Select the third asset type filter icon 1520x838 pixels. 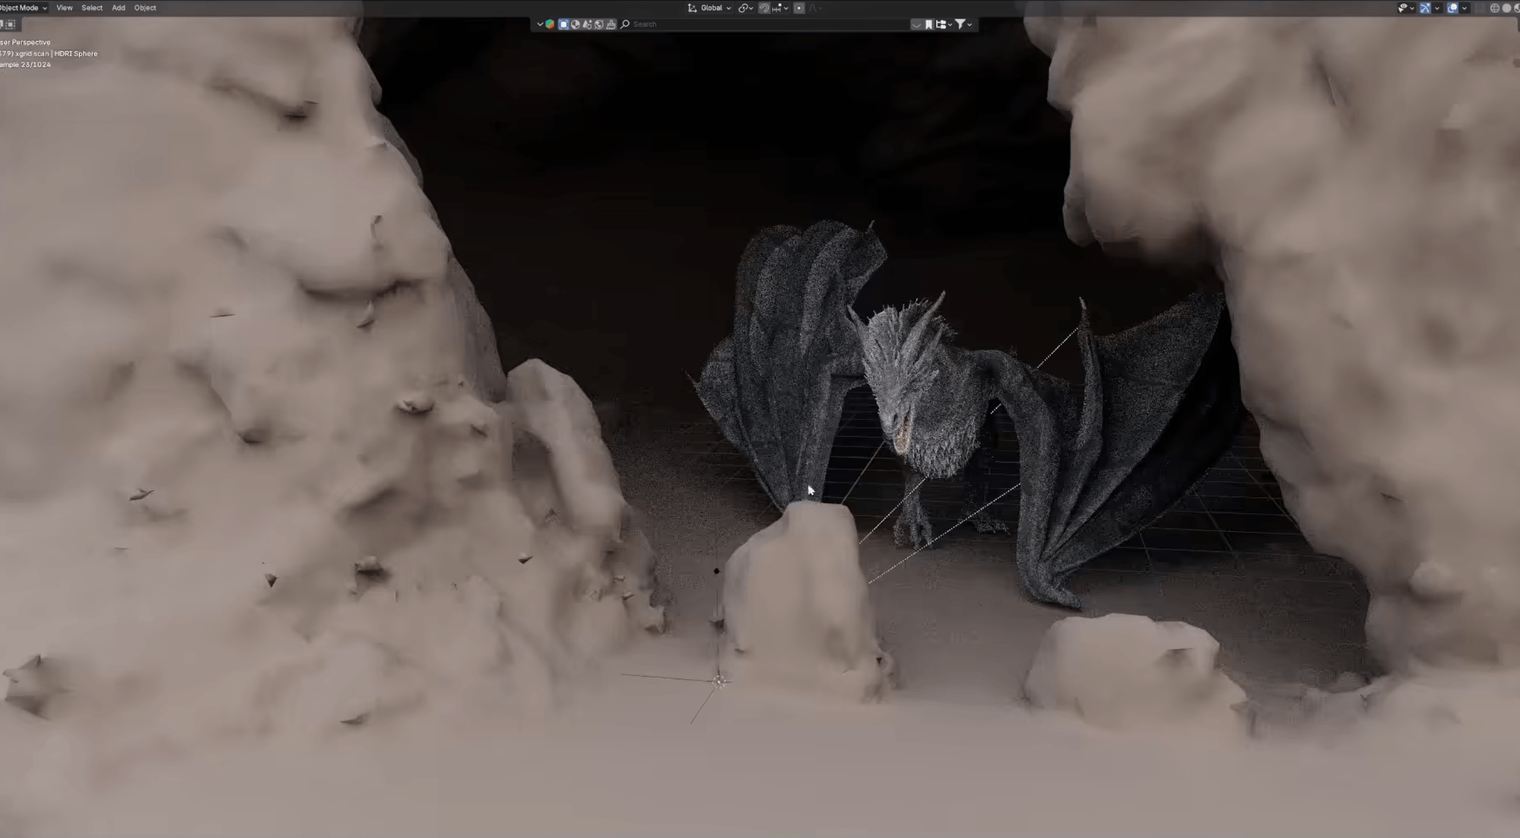[x=587, y=24]
